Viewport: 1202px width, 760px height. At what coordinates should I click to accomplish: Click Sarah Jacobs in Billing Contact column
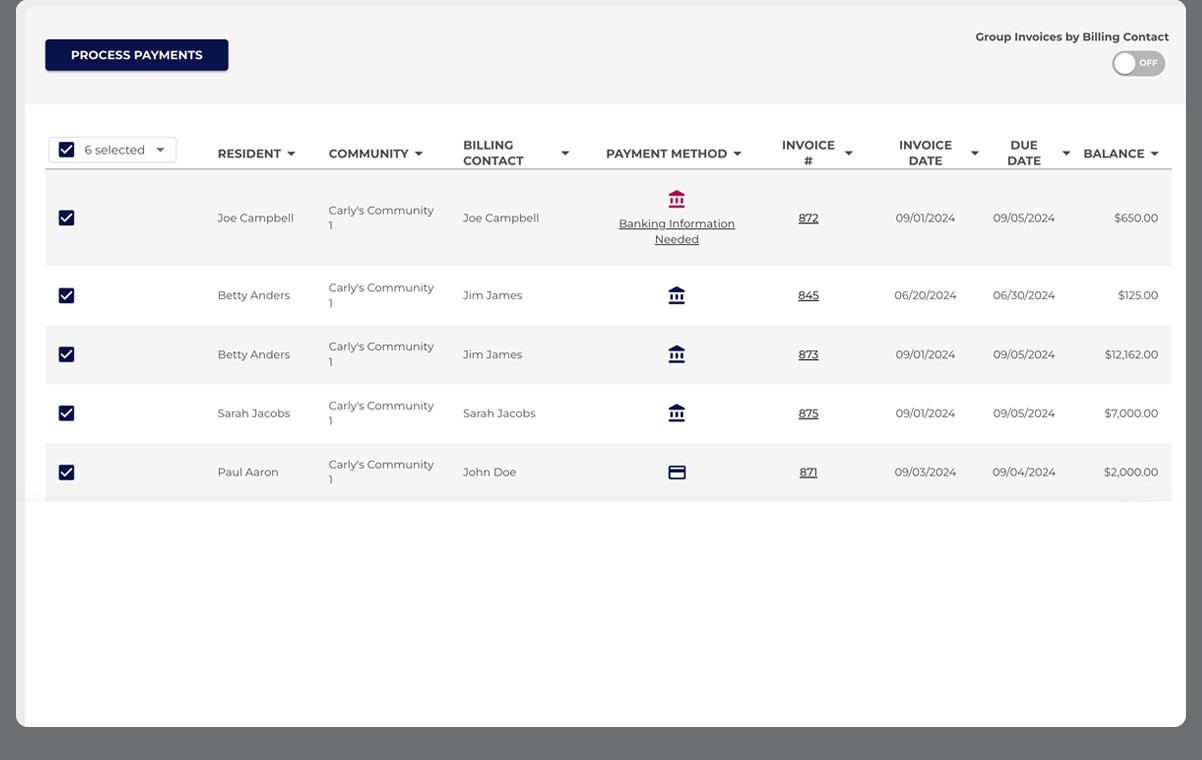(499, 413)
